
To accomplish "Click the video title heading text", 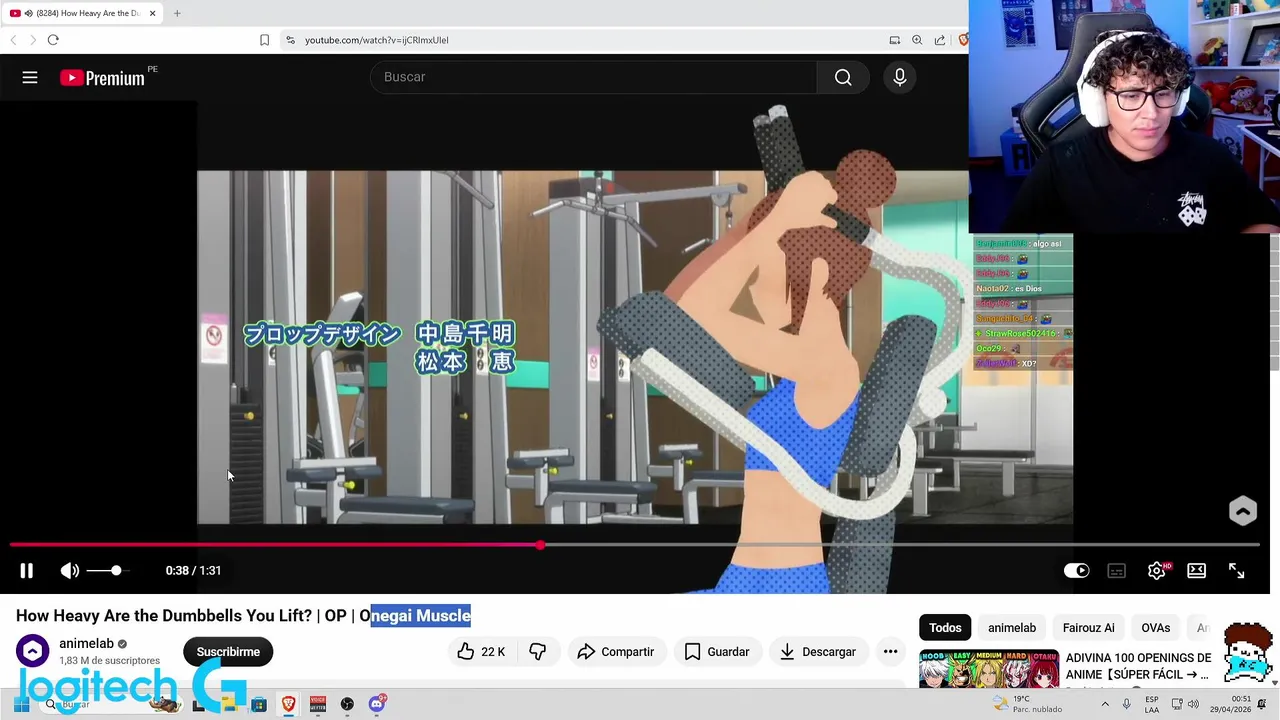I will (243, 616).
